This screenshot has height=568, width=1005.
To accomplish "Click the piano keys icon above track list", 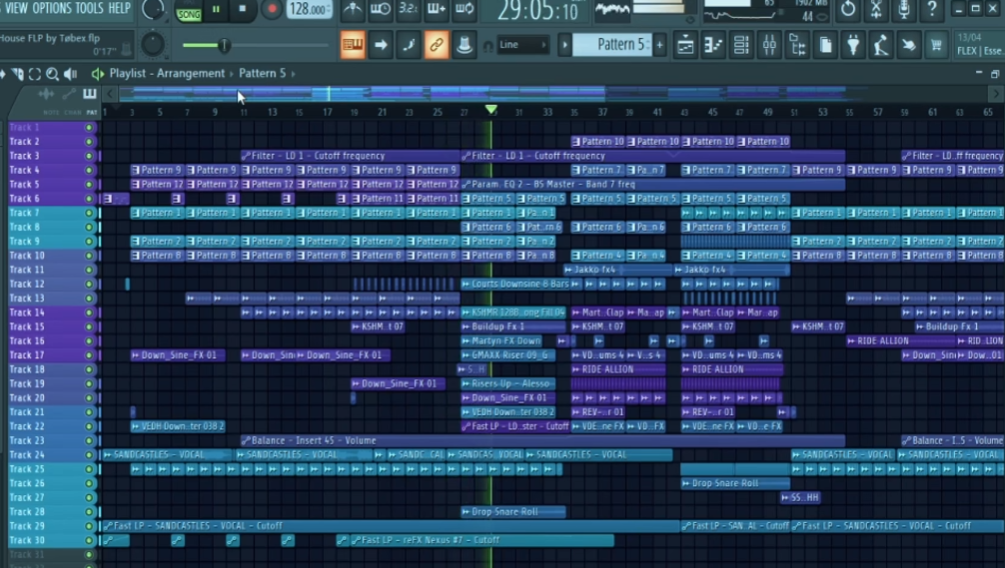I will [90, 94].
